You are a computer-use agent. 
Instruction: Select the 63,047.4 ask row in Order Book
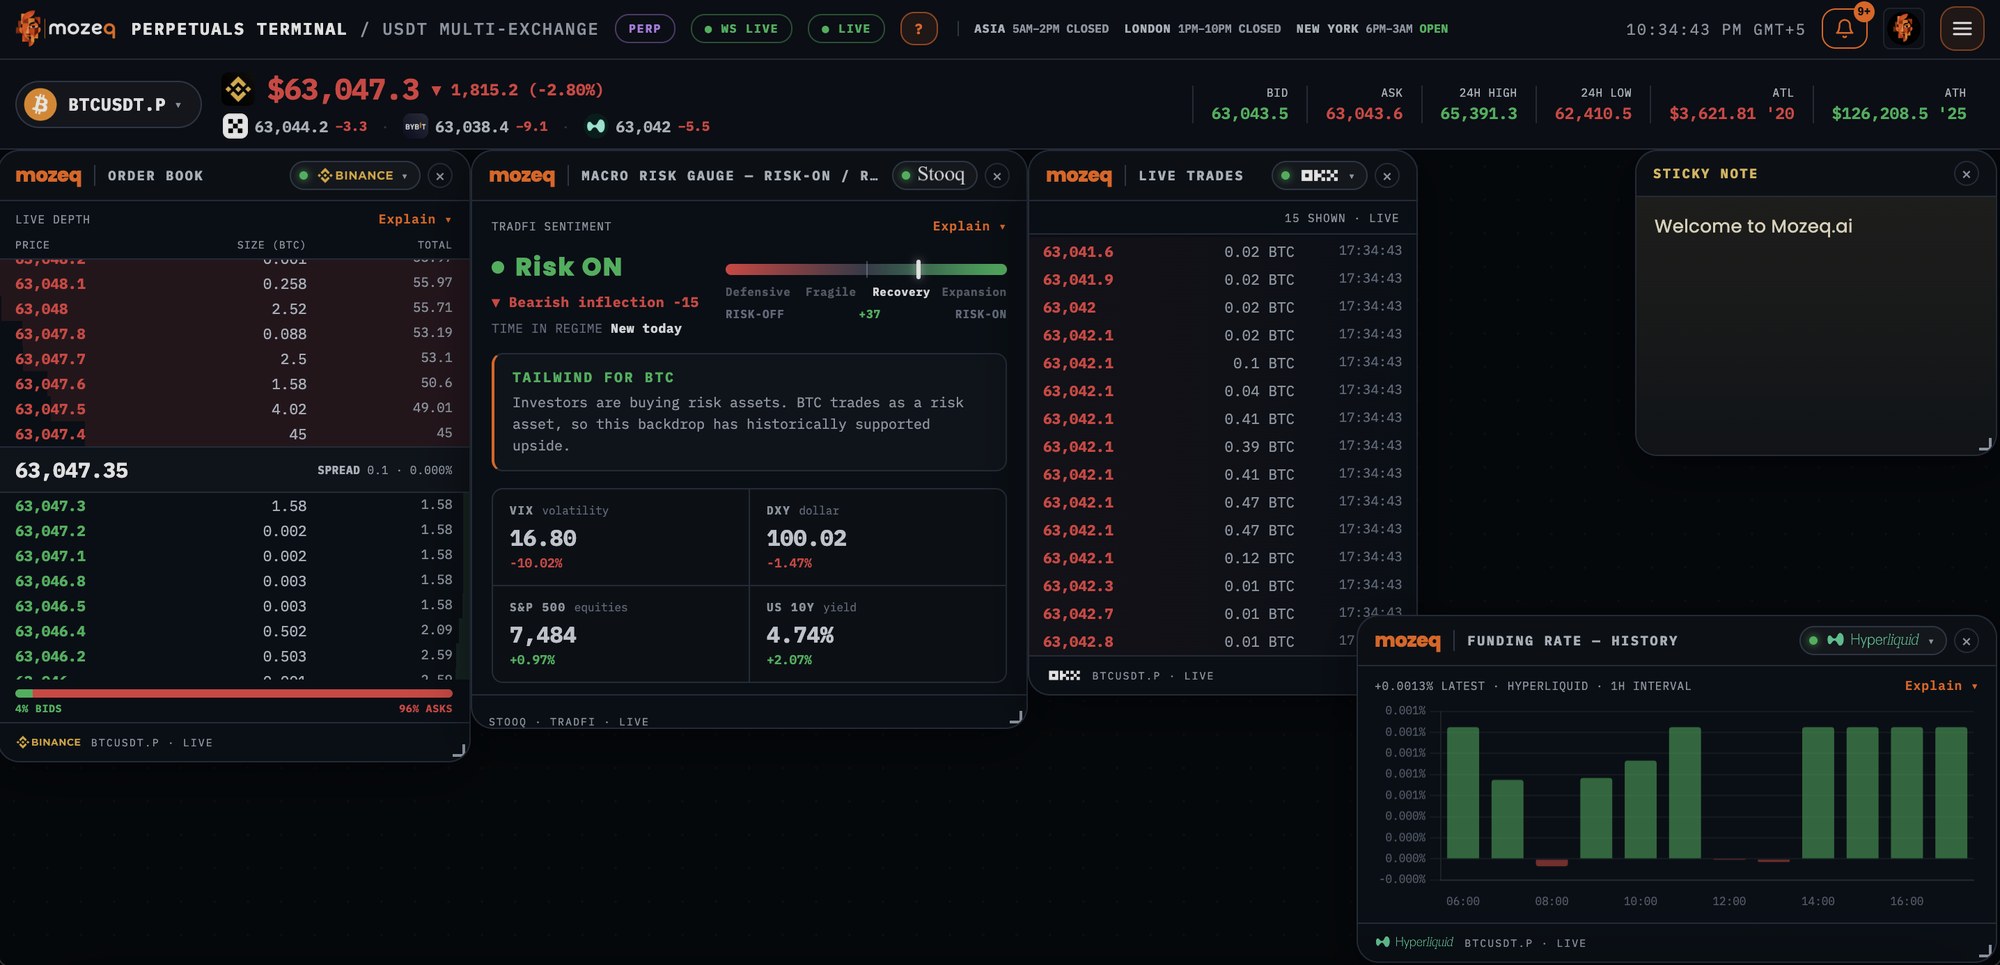tap(234, 434)
